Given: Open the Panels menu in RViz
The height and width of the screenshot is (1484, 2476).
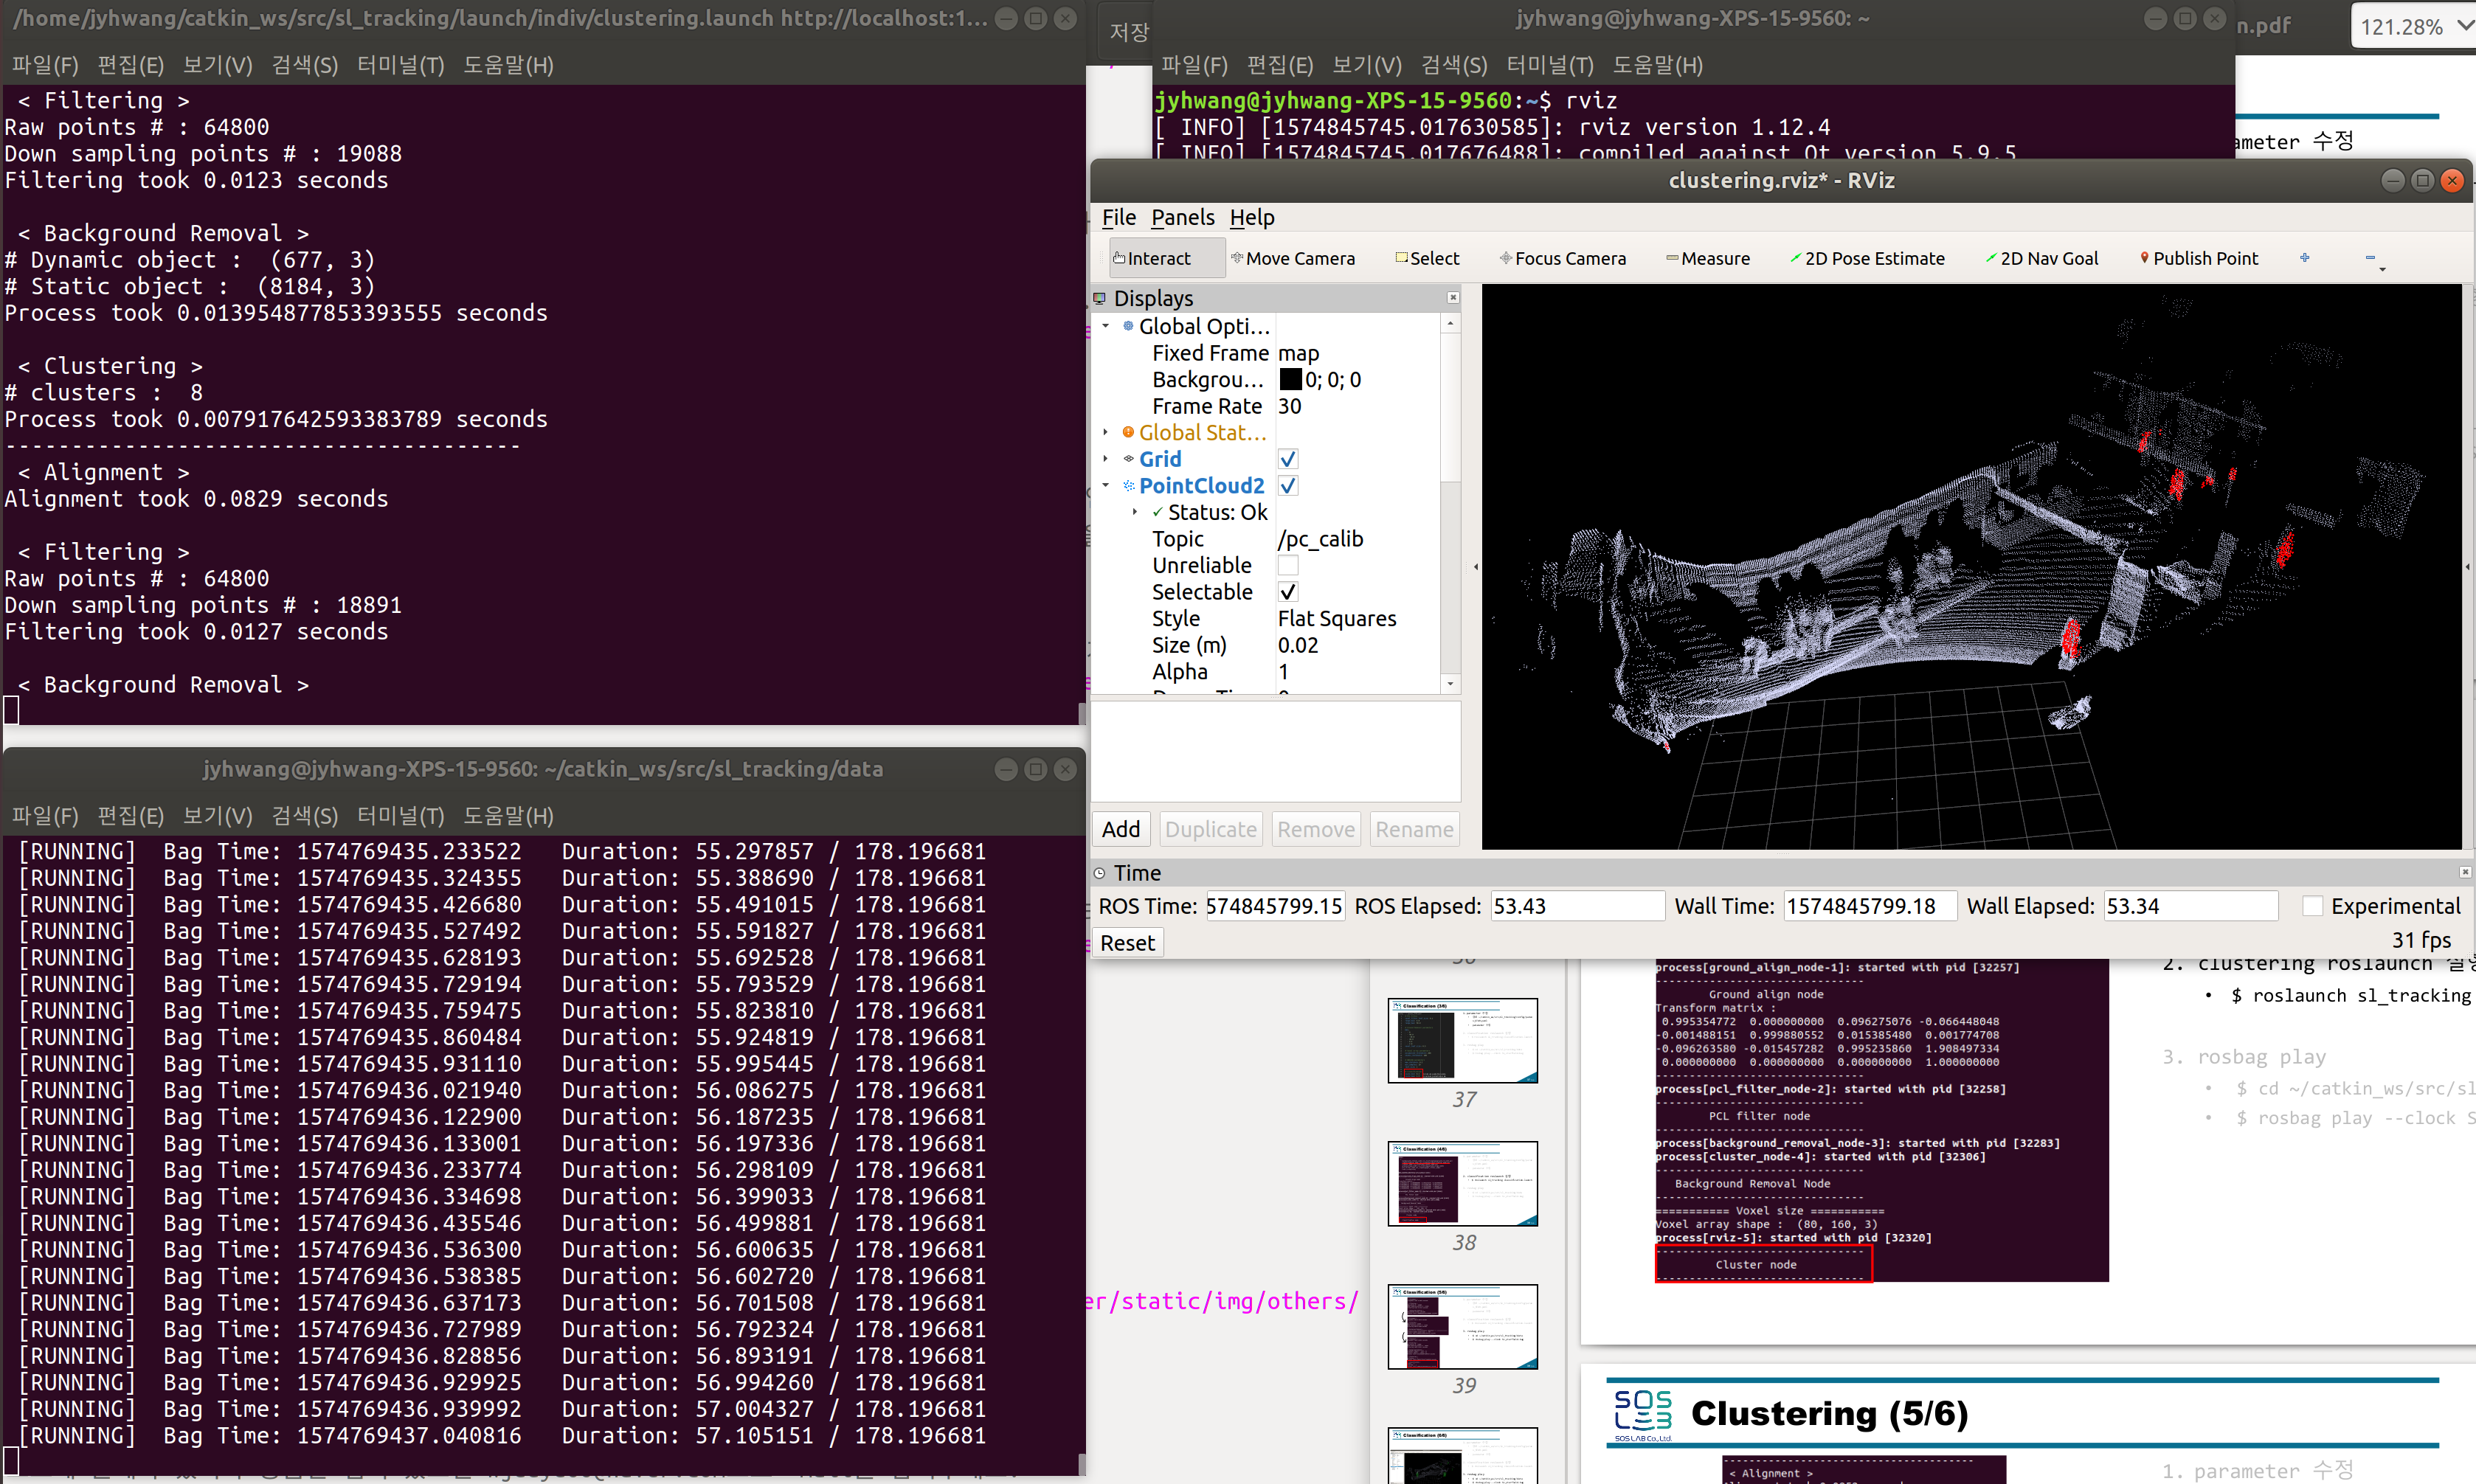Looking at the screenshot, I should 1182,217.
